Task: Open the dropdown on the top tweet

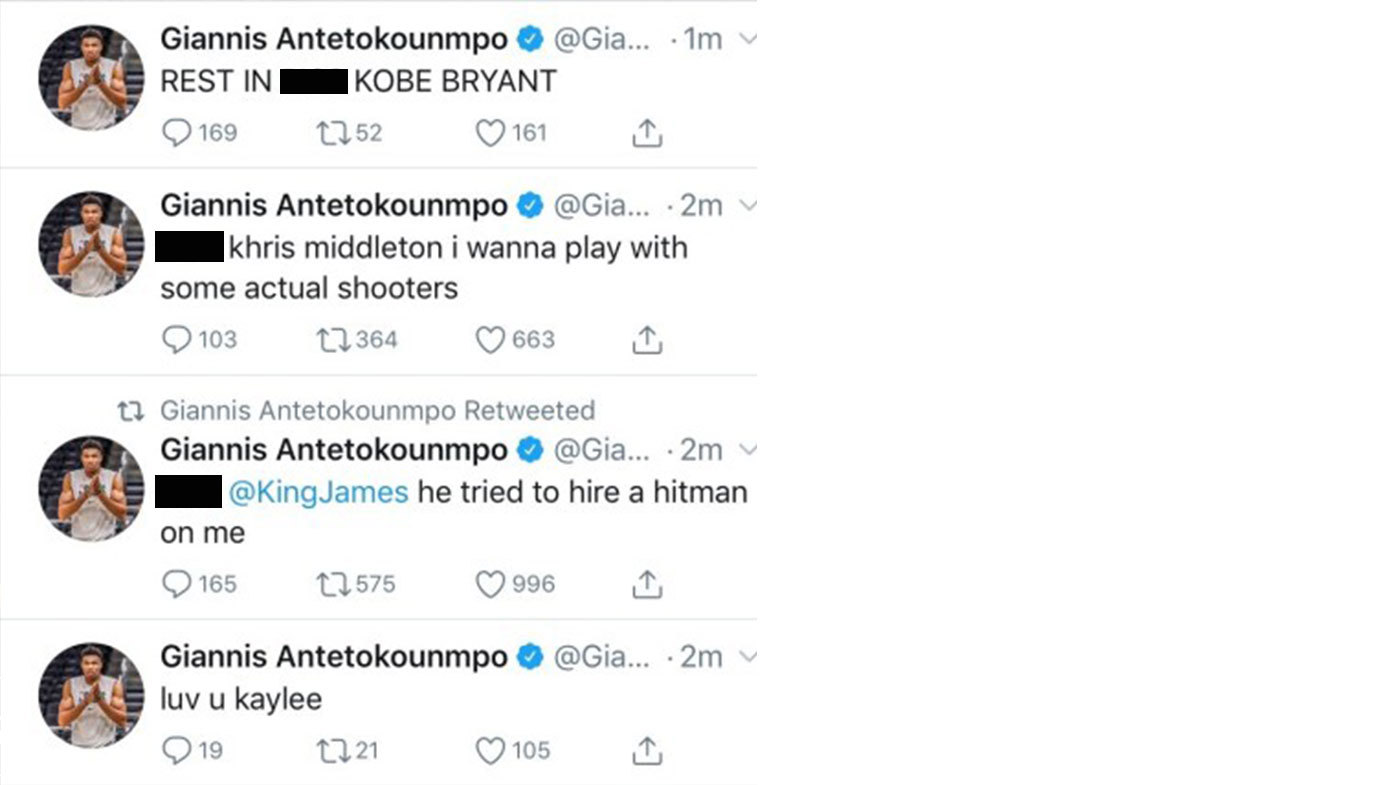Action: pyautogui.click(x=747, y=38)
